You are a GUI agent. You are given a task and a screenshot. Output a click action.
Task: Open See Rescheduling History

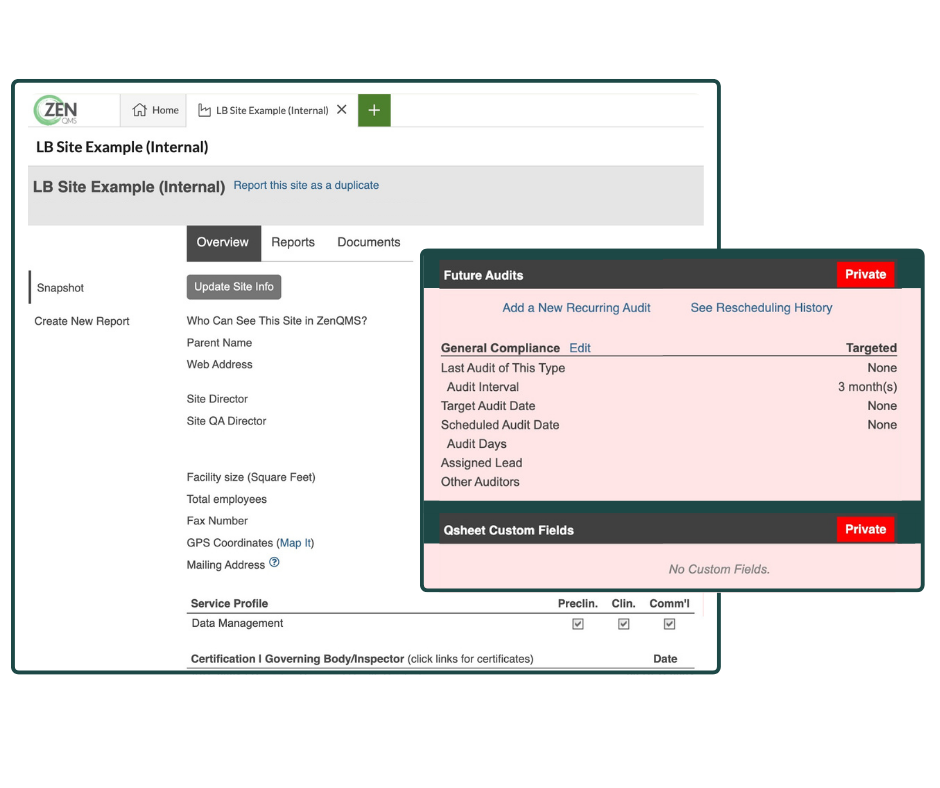(x=761, y=308)
